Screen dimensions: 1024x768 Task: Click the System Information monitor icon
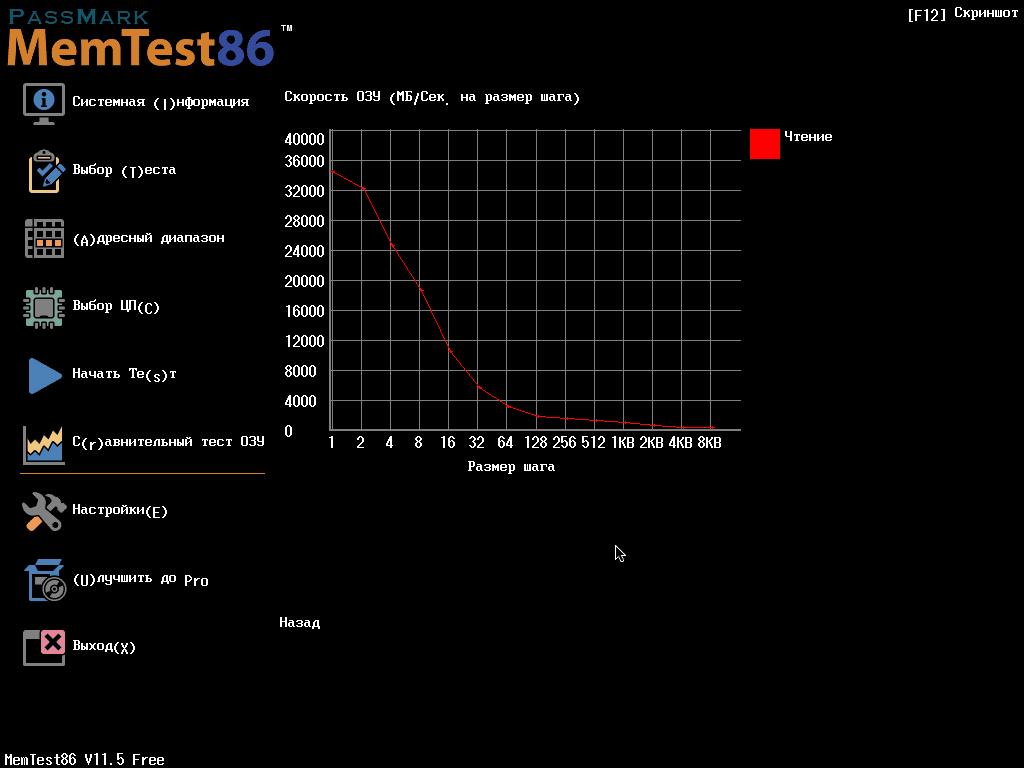tap(44, 103)
